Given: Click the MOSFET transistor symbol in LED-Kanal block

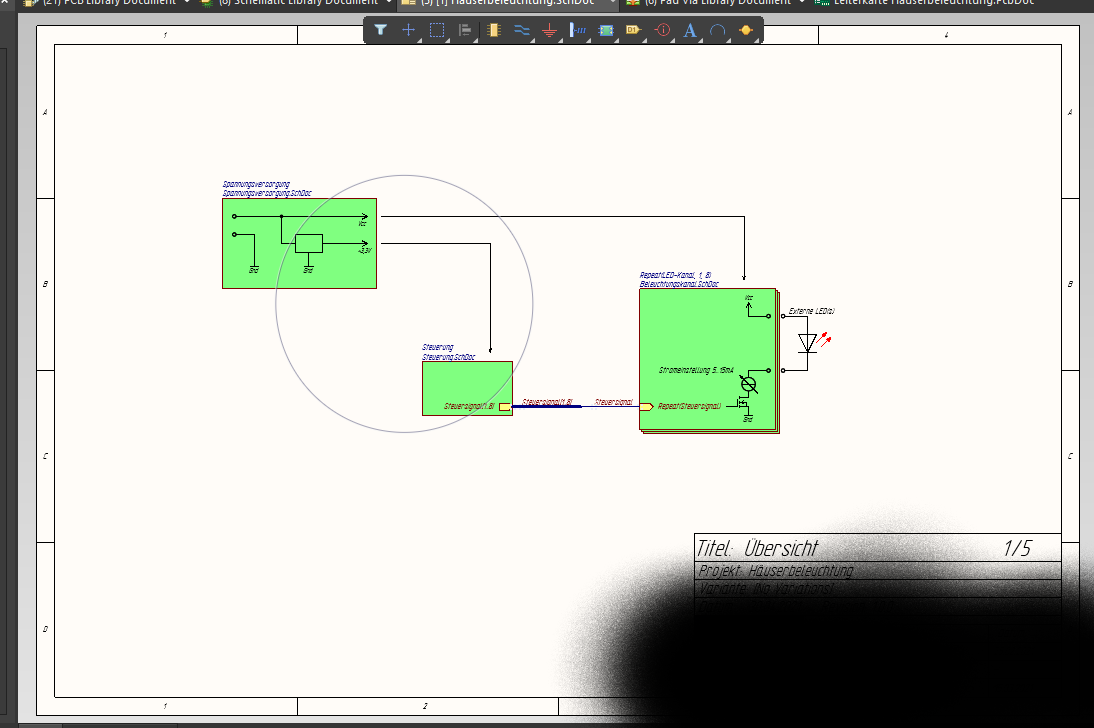Looking at the screenshot, I should 742,403.
